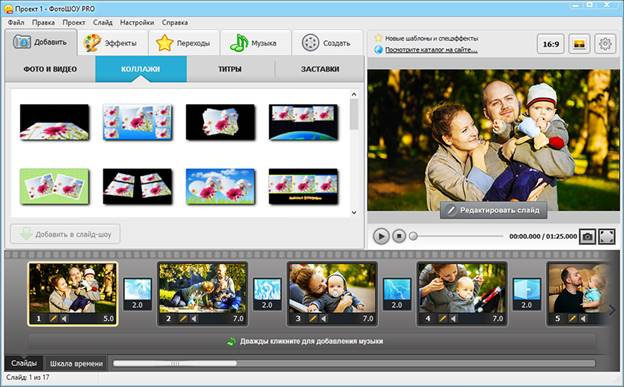This screenshot has width=624, height=387.
Task: Click the play button under the preview
Action: [381, 236]
